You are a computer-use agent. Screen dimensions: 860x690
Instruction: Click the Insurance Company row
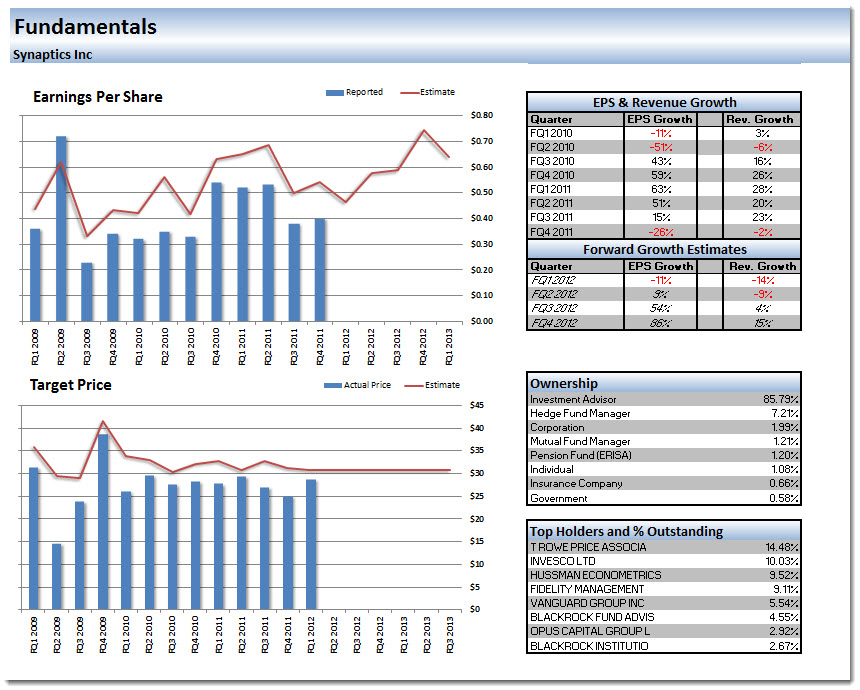(664, 484)
